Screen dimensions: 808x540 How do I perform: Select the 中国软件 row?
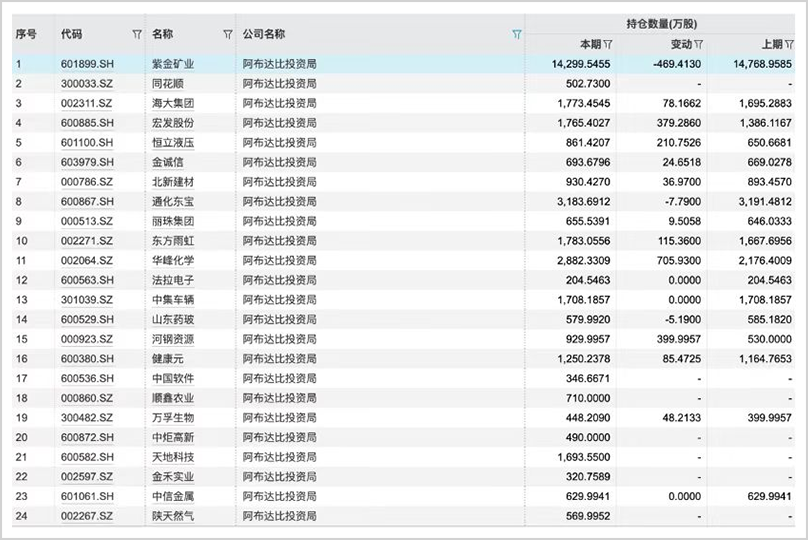coord(173,378)
